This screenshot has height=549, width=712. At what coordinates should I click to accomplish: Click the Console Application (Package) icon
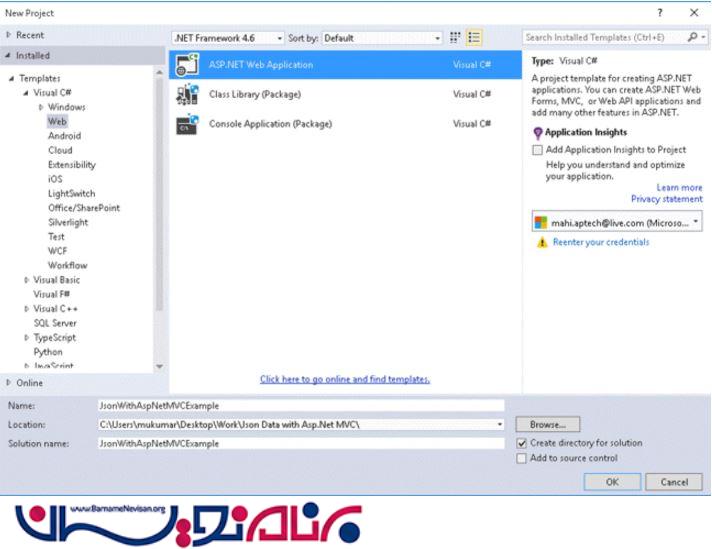(x=187, y=124)
